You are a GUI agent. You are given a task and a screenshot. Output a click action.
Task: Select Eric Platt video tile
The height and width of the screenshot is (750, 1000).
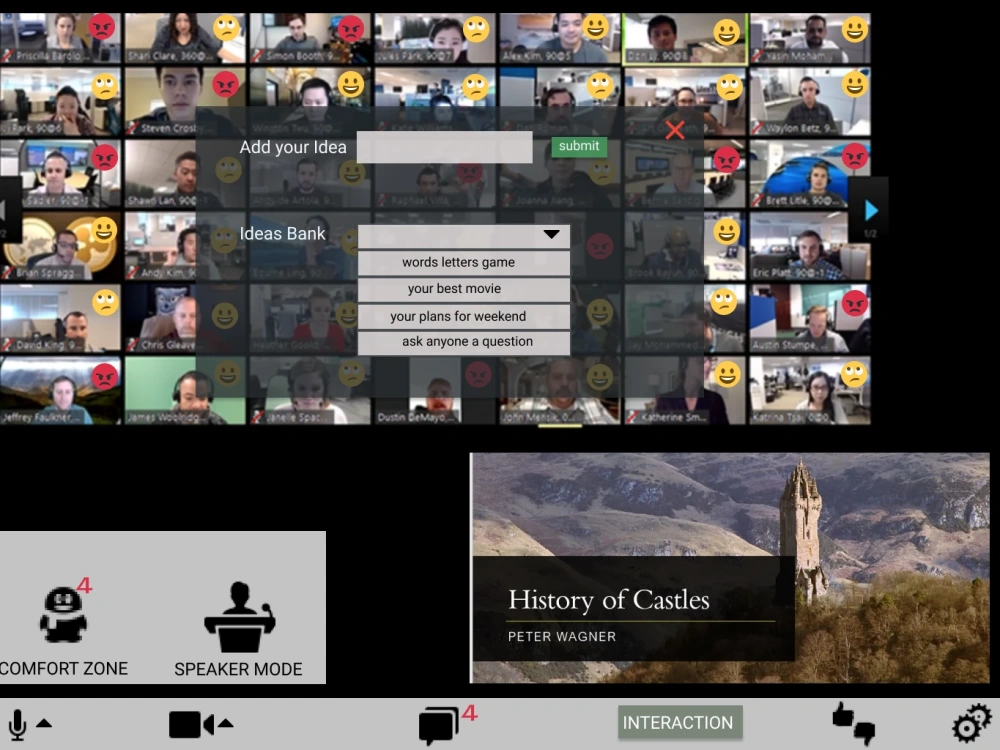[810, 246]
